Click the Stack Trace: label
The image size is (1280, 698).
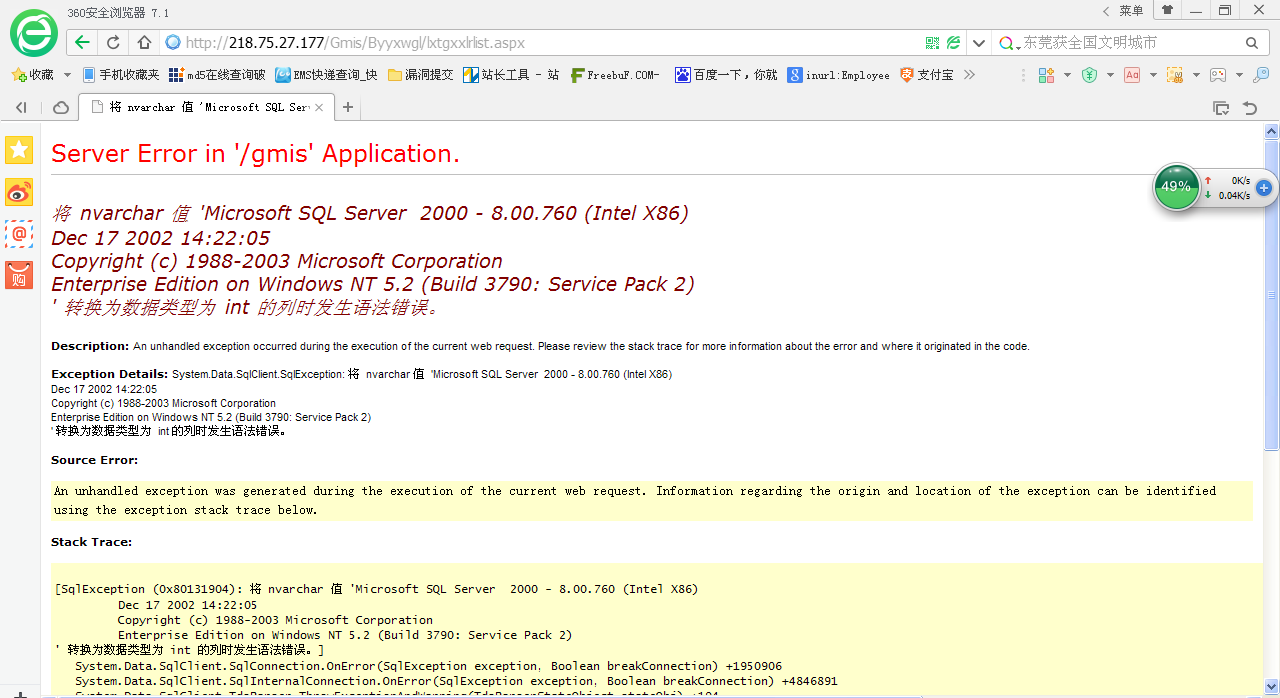point(91,542)
